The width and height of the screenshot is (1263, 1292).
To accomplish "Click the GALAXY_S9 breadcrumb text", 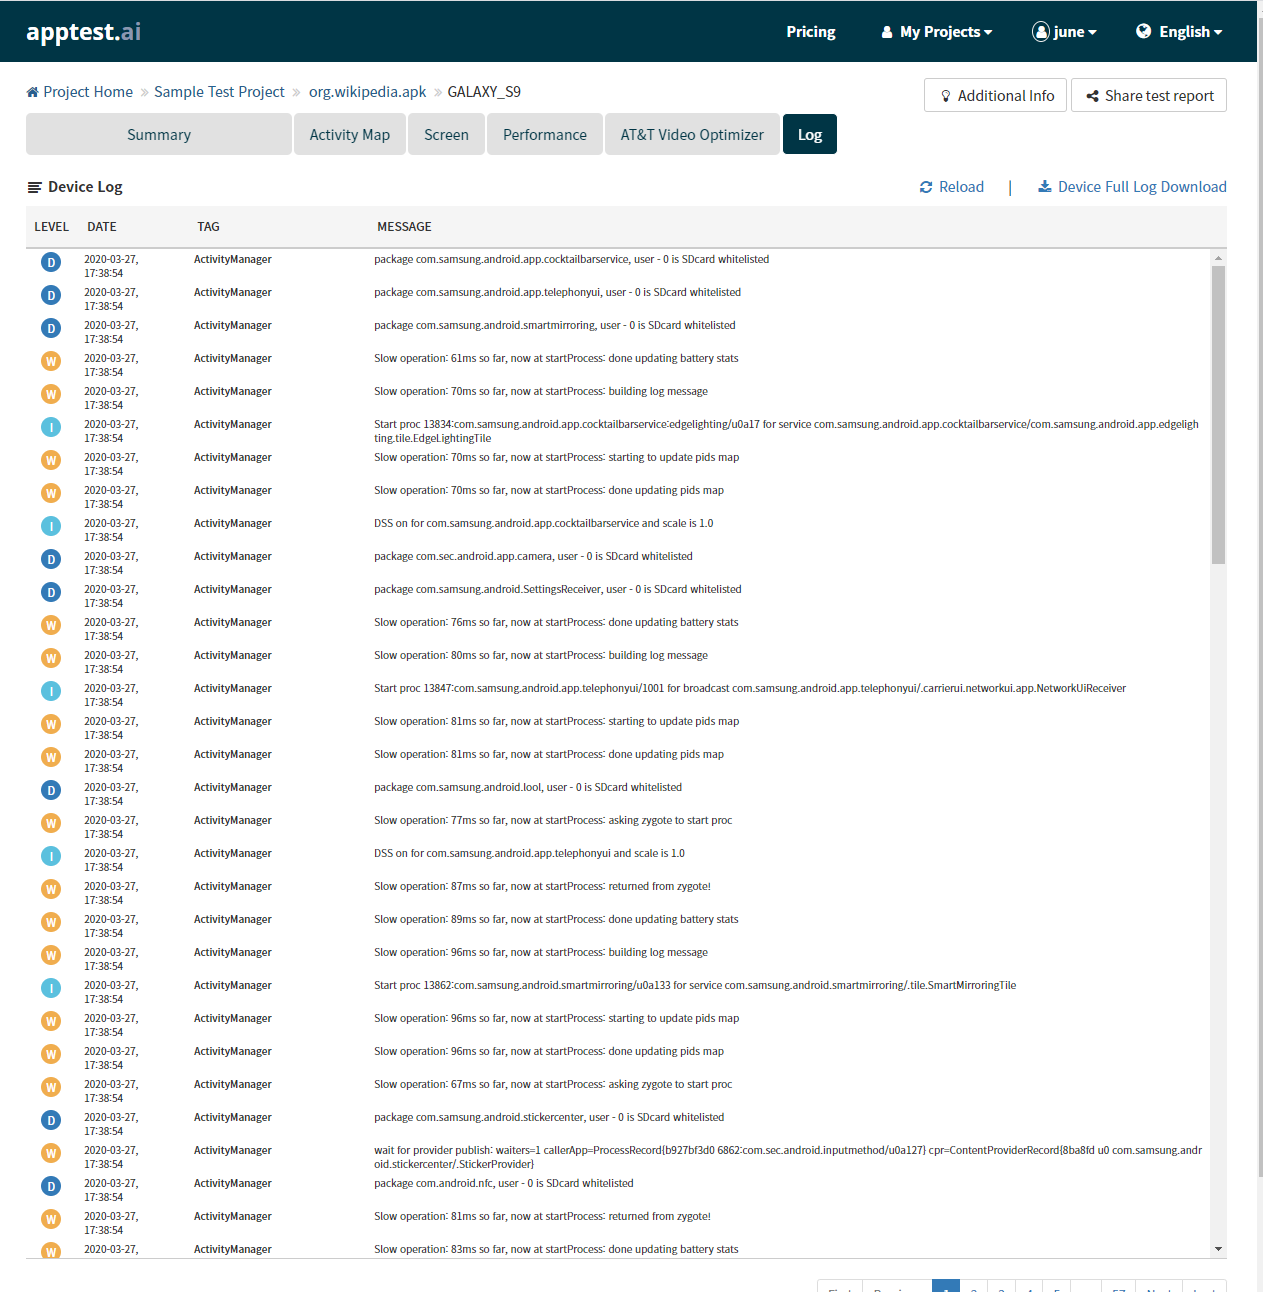I will click(x=484, y=92).
